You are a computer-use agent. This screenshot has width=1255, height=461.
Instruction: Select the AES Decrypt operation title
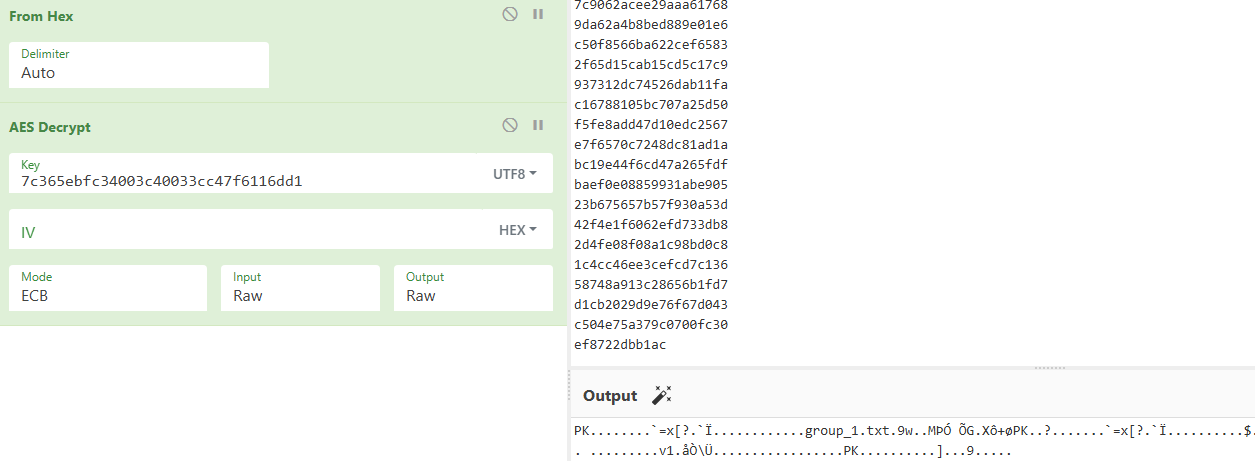tap(50, 127)
